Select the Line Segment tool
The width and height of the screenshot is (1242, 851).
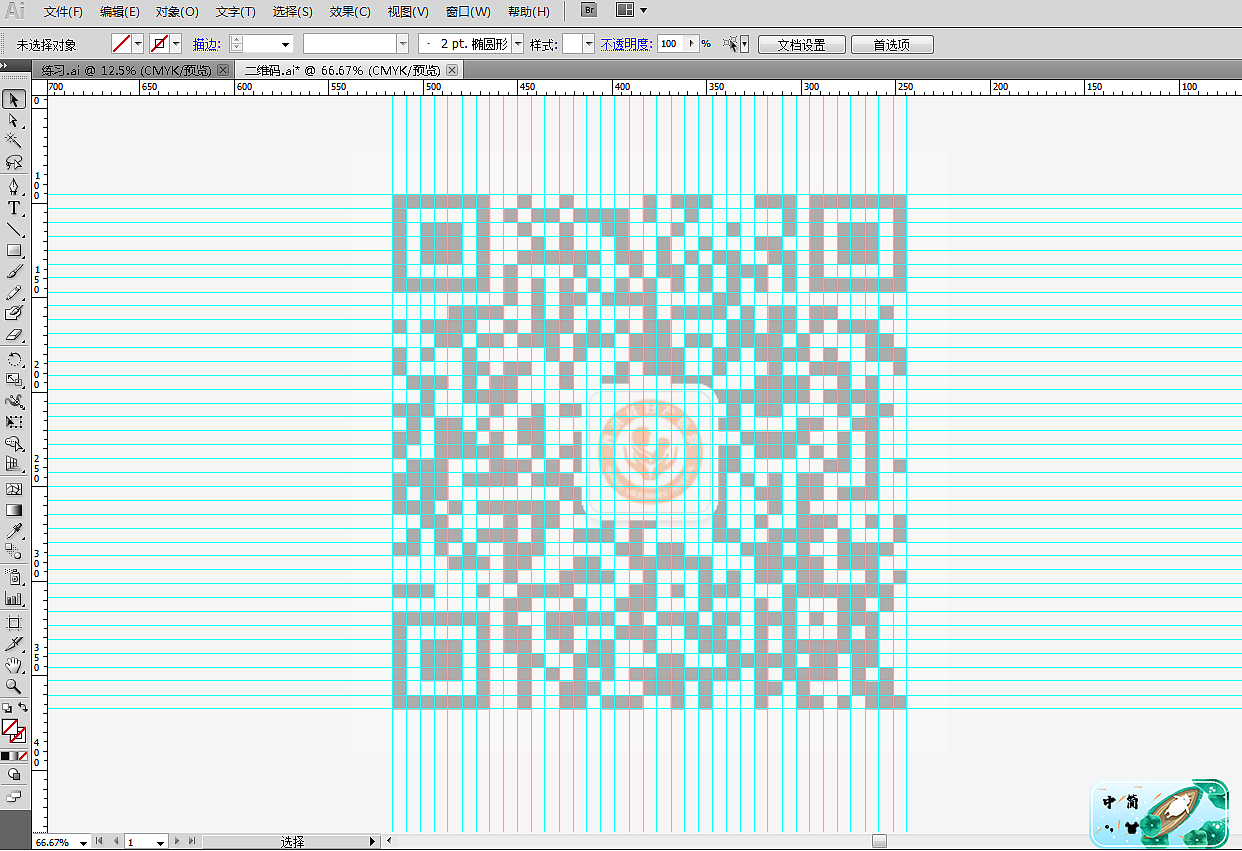coord(14,229)
